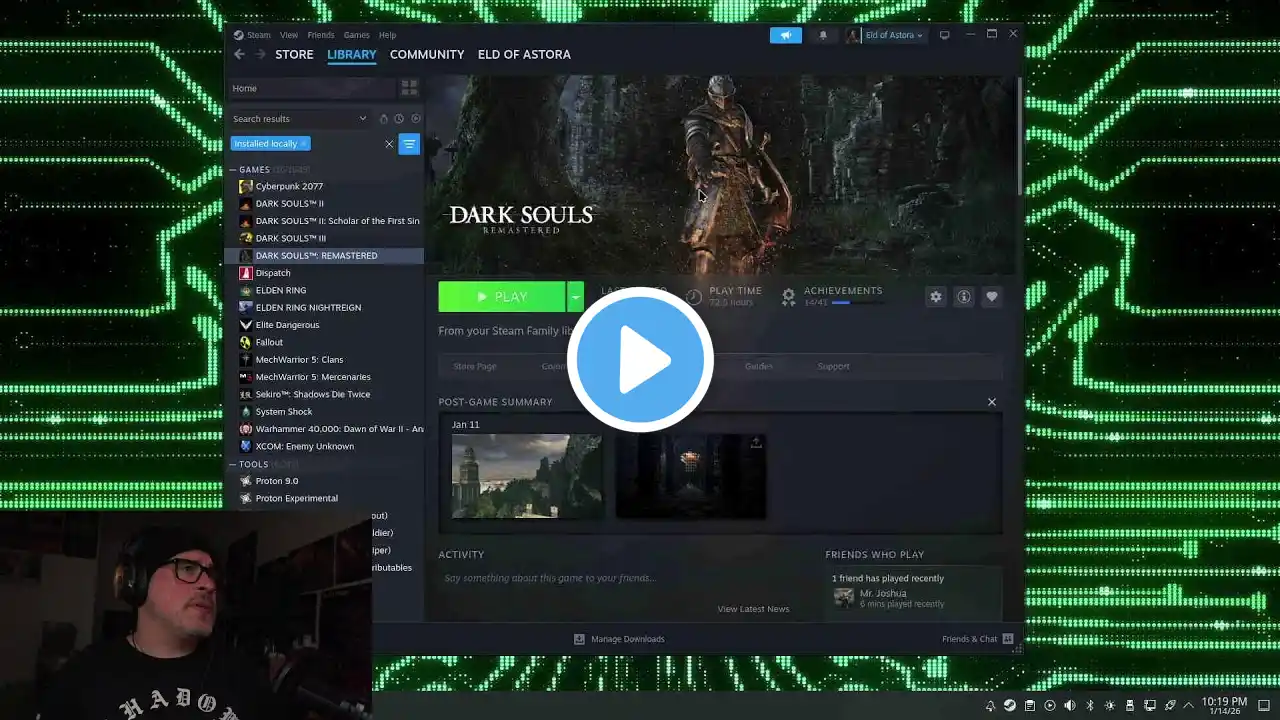Remove the Installed locally filter tag
Image resolution: width=1280 pixels, height=720 pixels.
pyautogui.click(x=304, y=144)
